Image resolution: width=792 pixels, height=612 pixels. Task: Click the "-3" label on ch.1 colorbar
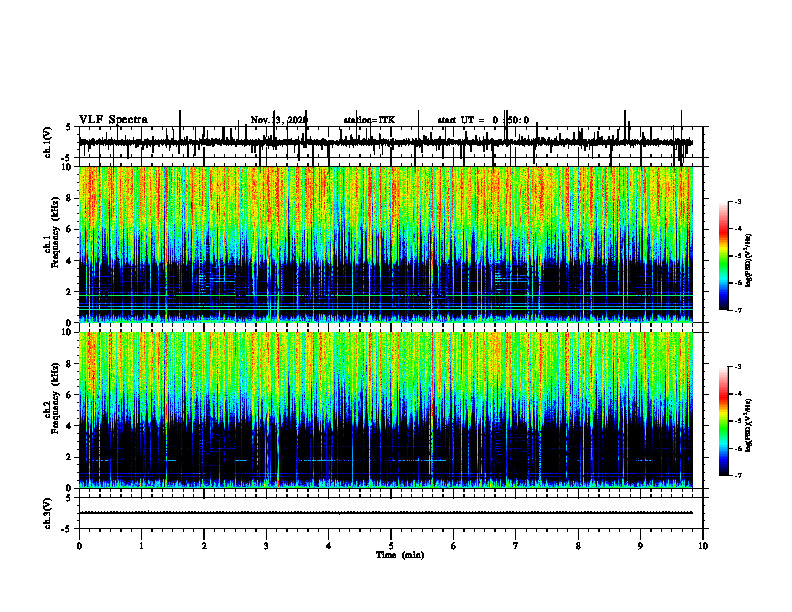pos(738,201)
